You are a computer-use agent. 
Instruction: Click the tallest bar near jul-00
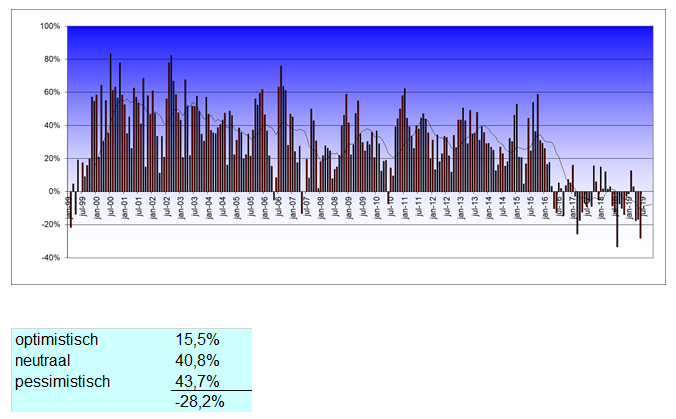click(x=110, y=122)
